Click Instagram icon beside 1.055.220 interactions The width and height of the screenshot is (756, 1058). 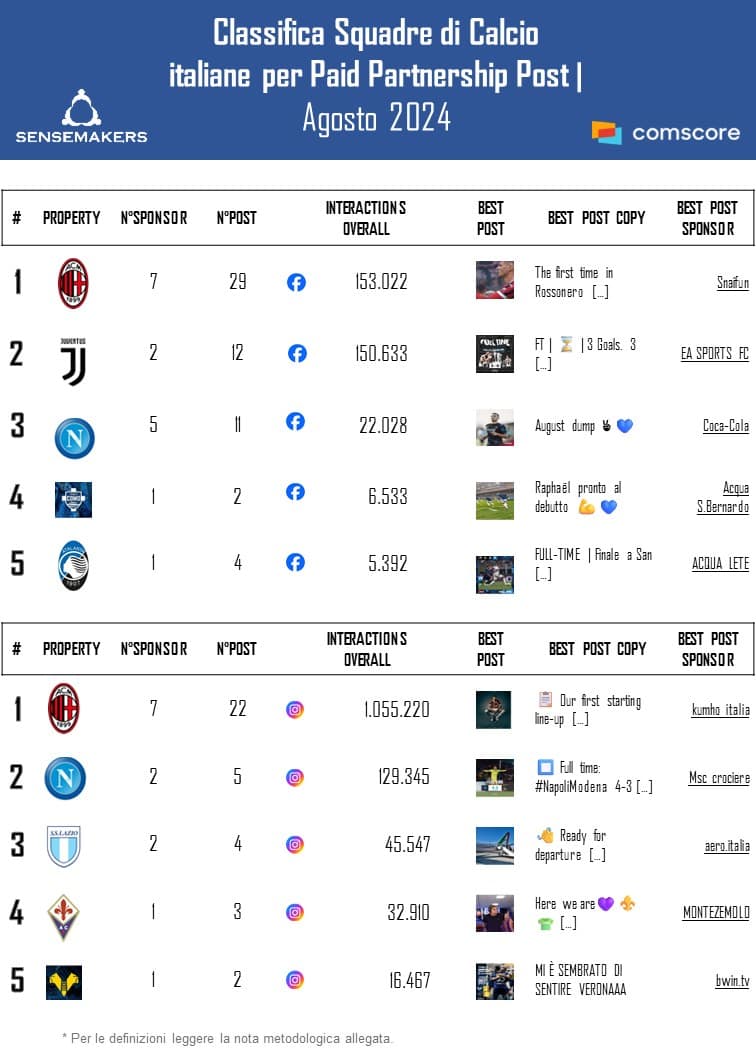(x=295, y=710)
